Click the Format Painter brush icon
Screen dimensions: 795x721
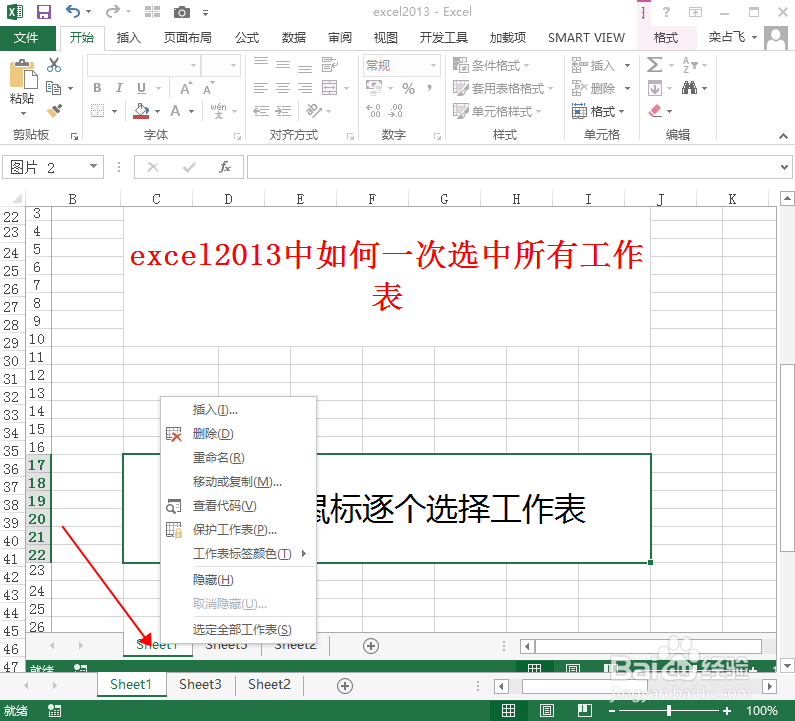click(54, 110)
